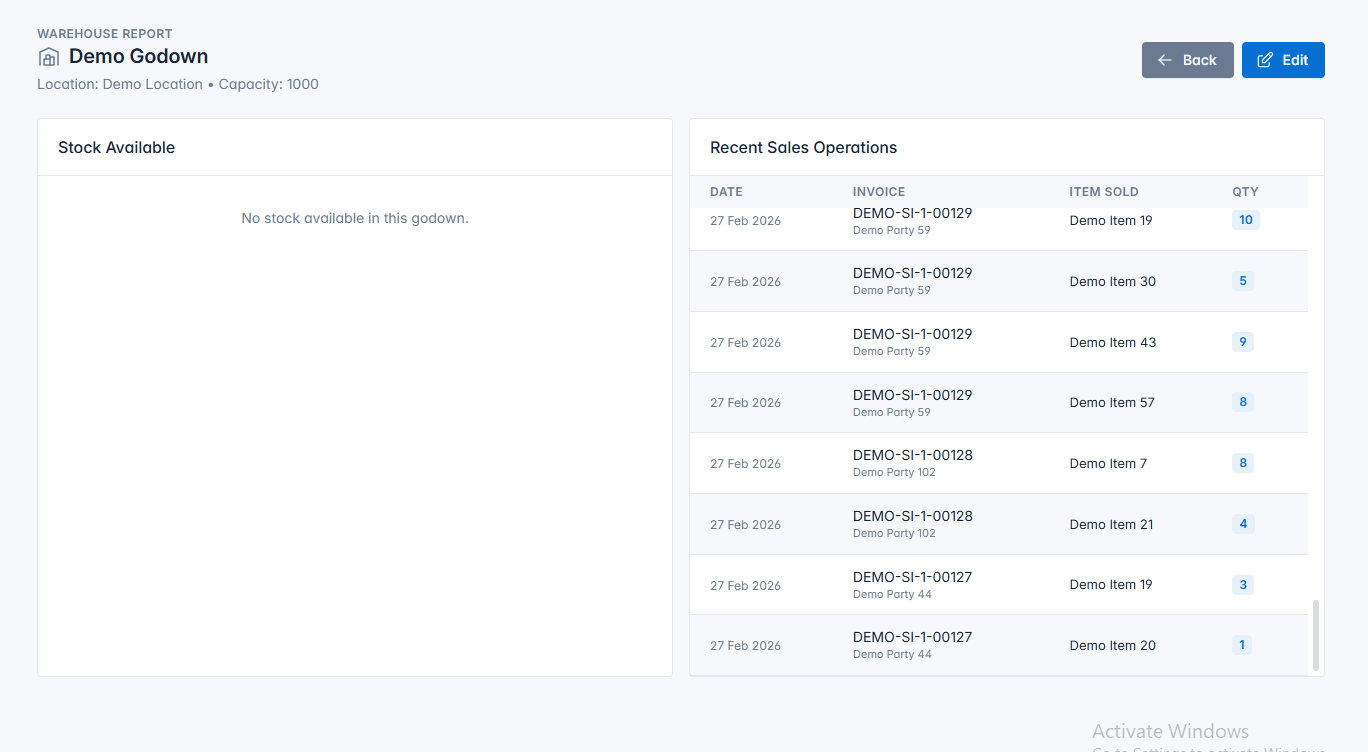Click the 'No stock available in this godown.' message
Viewport: 1368px width, 752px height.
coord(355,218)
